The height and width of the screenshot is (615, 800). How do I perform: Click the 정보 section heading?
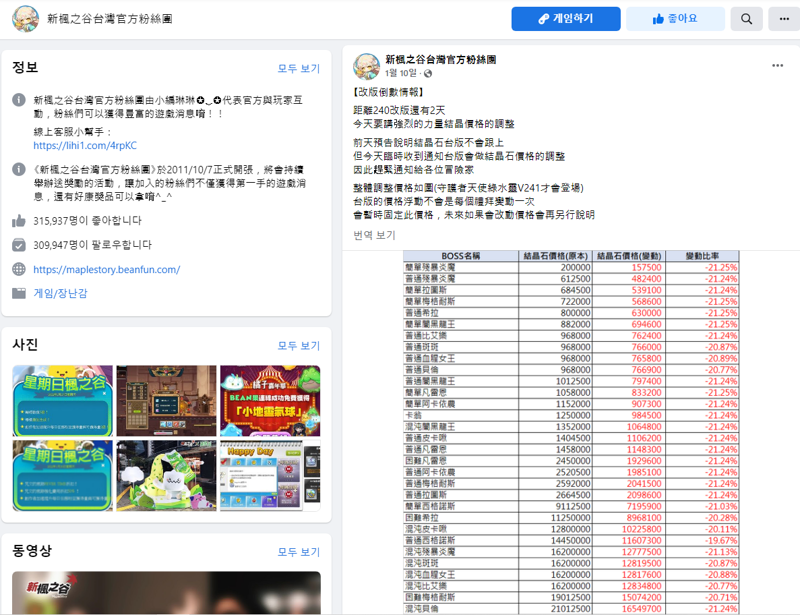[25, 67]
